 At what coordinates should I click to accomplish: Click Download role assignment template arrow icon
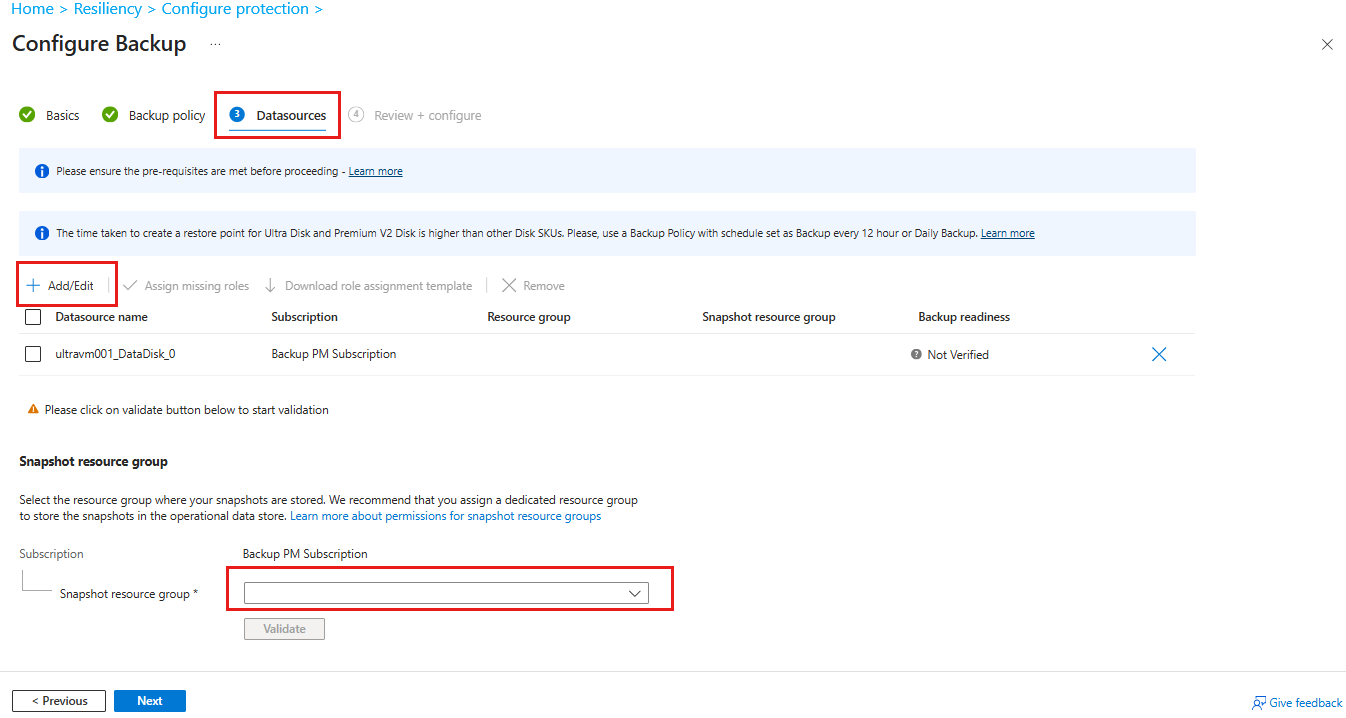tap(270, 286)
